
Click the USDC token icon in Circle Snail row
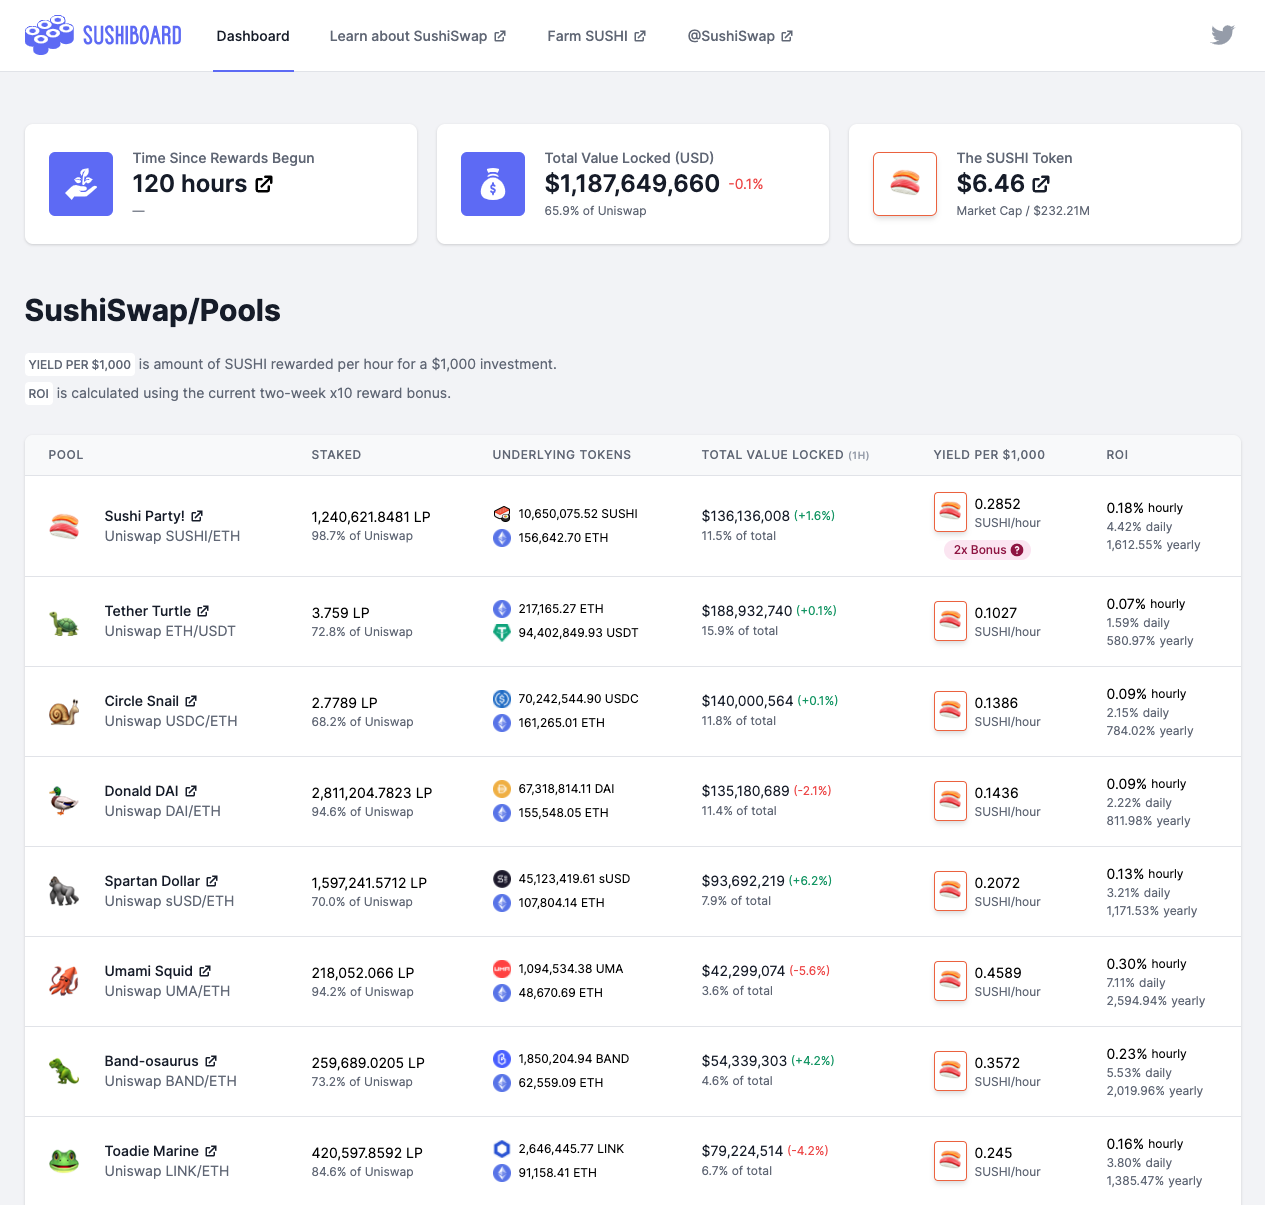coord(502,699)
